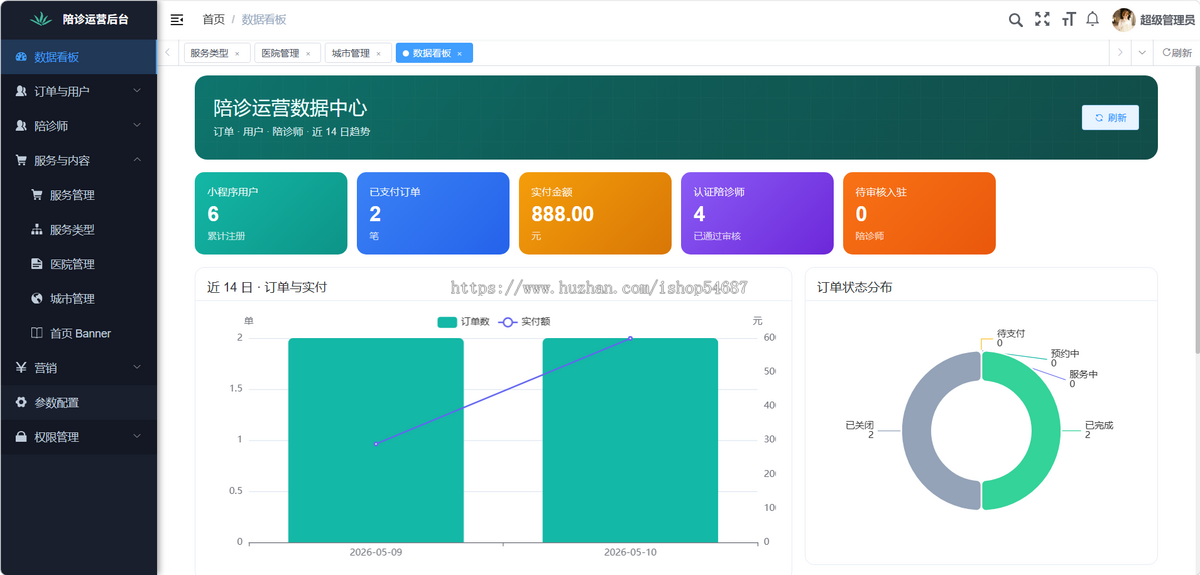Click the green lotus logo icon
The height and width of the screenshot is (575, 1200).
tap(41, 19)
